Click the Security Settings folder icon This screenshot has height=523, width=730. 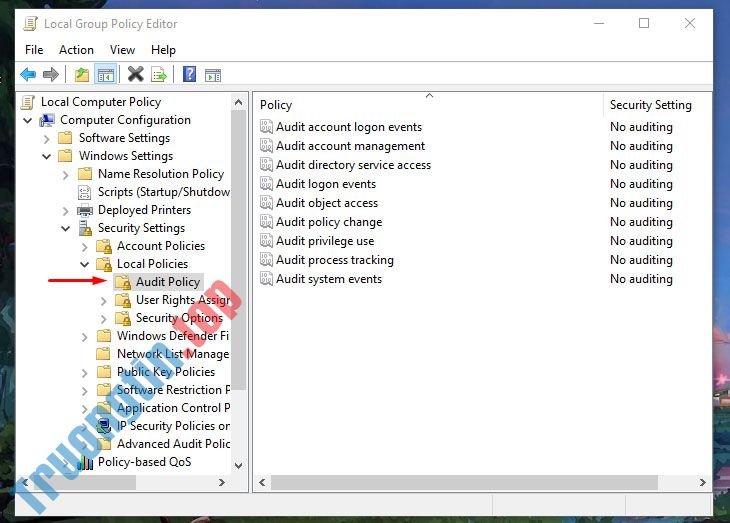tap(85, 228)
